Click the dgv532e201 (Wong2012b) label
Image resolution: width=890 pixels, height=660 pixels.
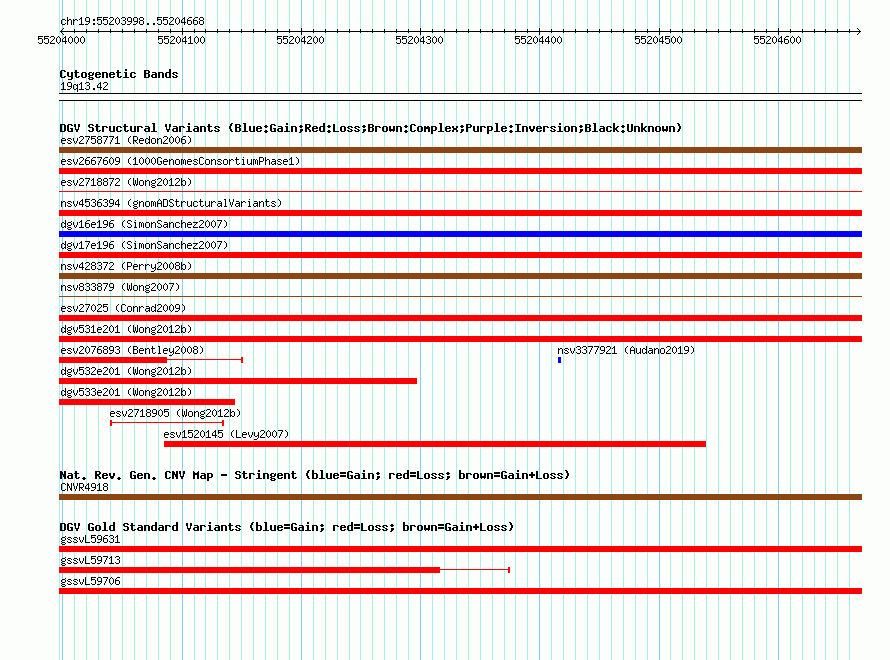click(x=126, y=371)
